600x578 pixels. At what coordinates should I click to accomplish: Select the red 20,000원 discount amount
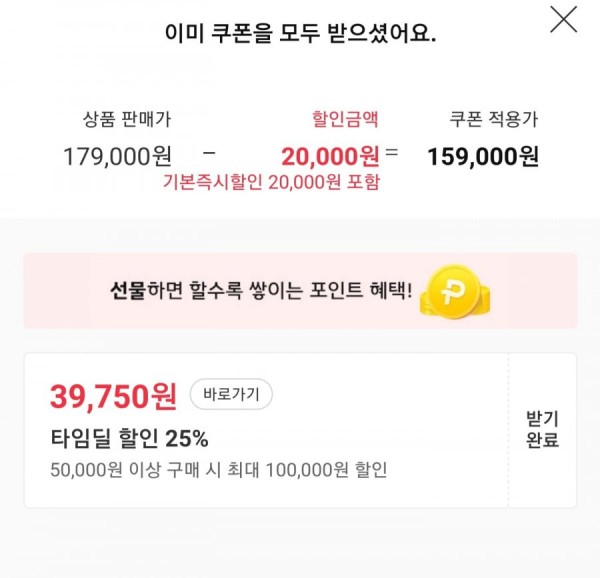pyautogui.click(x=330, y=157)
